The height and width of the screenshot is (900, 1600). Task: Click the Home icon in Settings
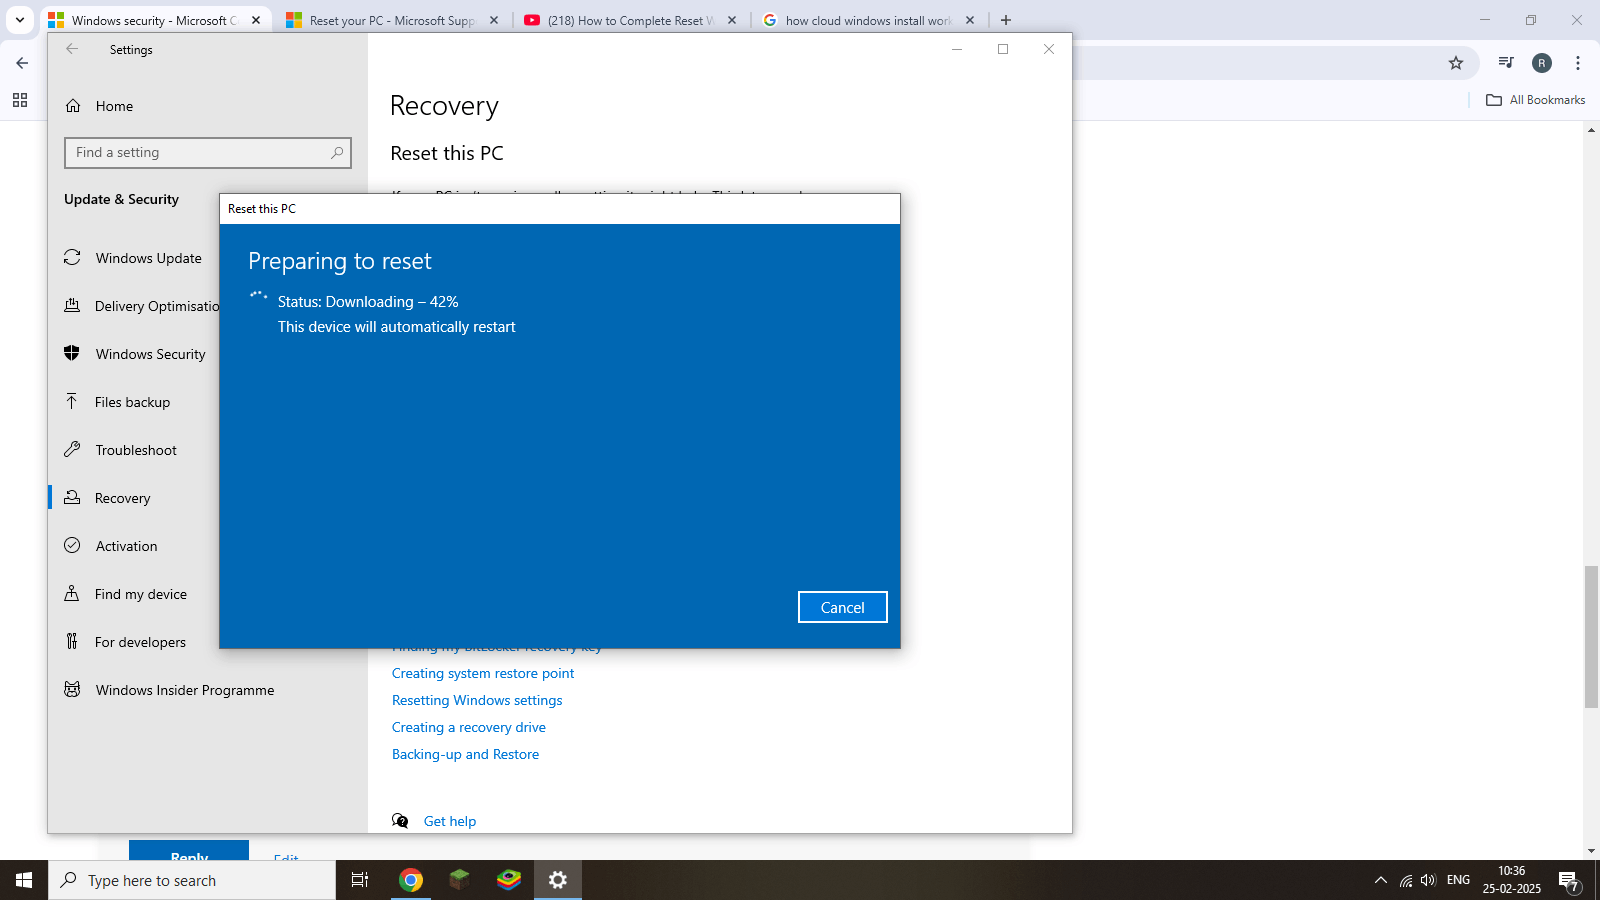73,106
